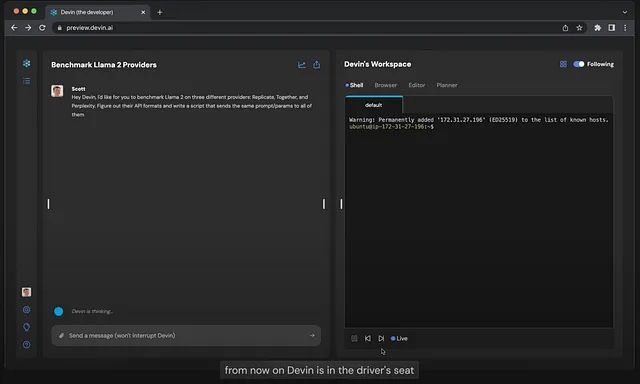Open the sessions list icon in sidebar
This screenshot has height=384, width=640.
27,81
